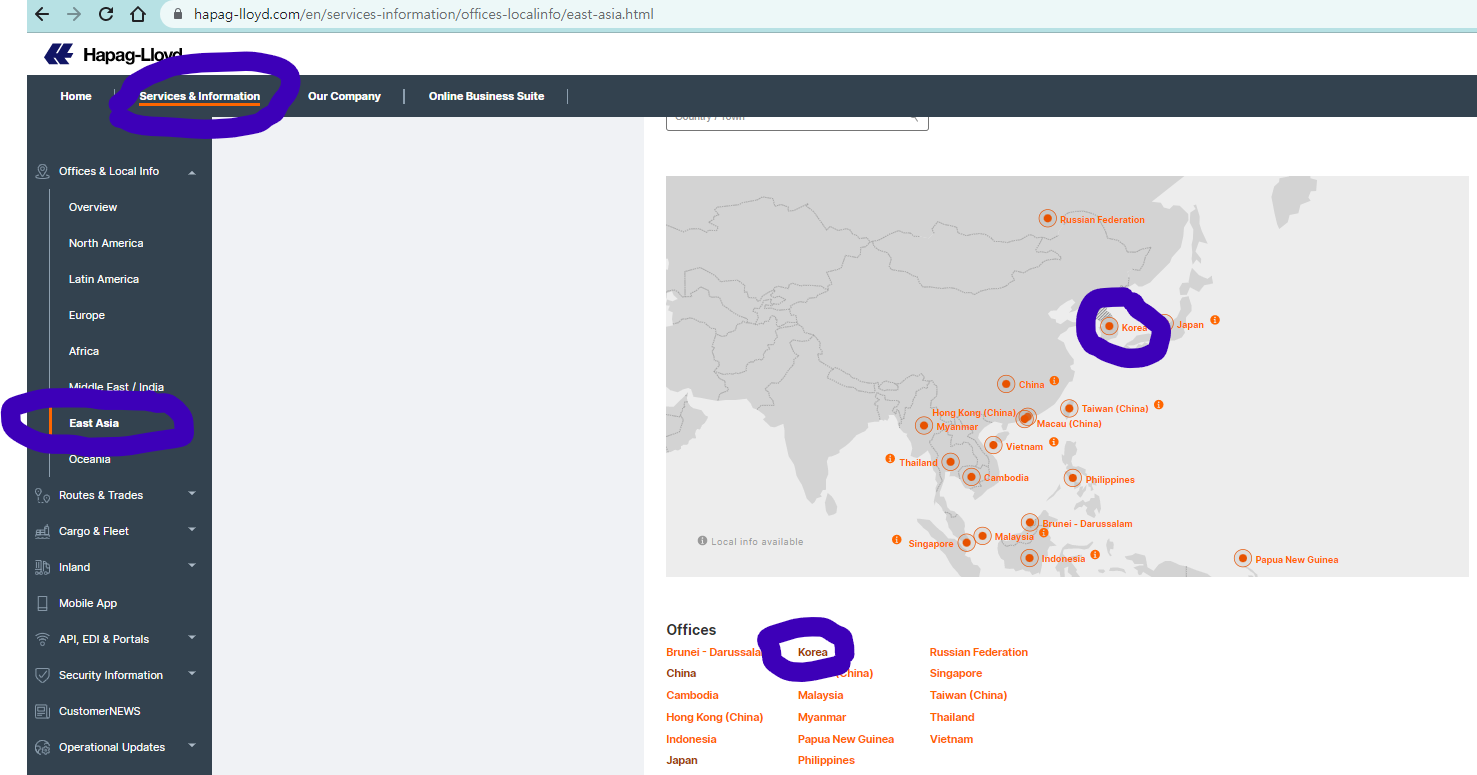This screenshot has height=775, width=1477.
Task: Click Russian Federation map marker
Action: tap(1047, 218)
